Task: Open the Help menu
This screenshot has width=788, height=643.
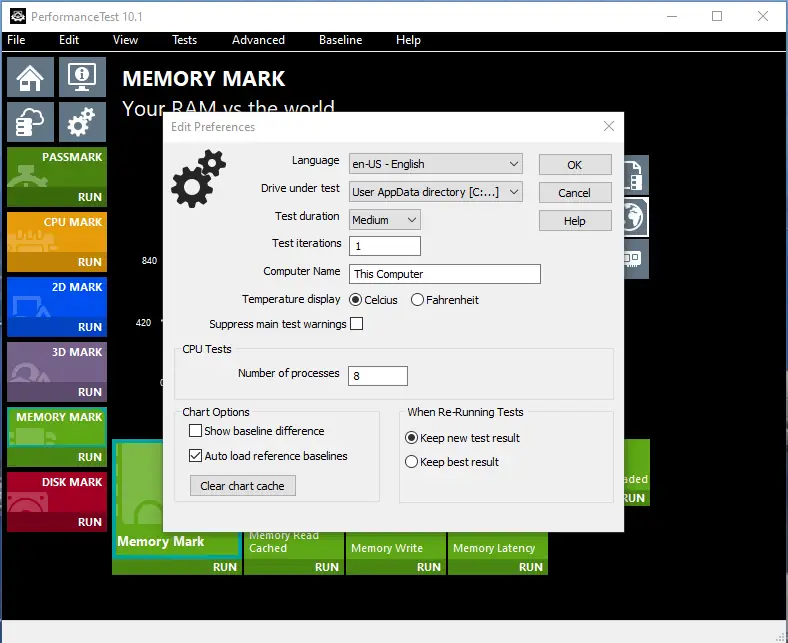Action: coord(408,40)
